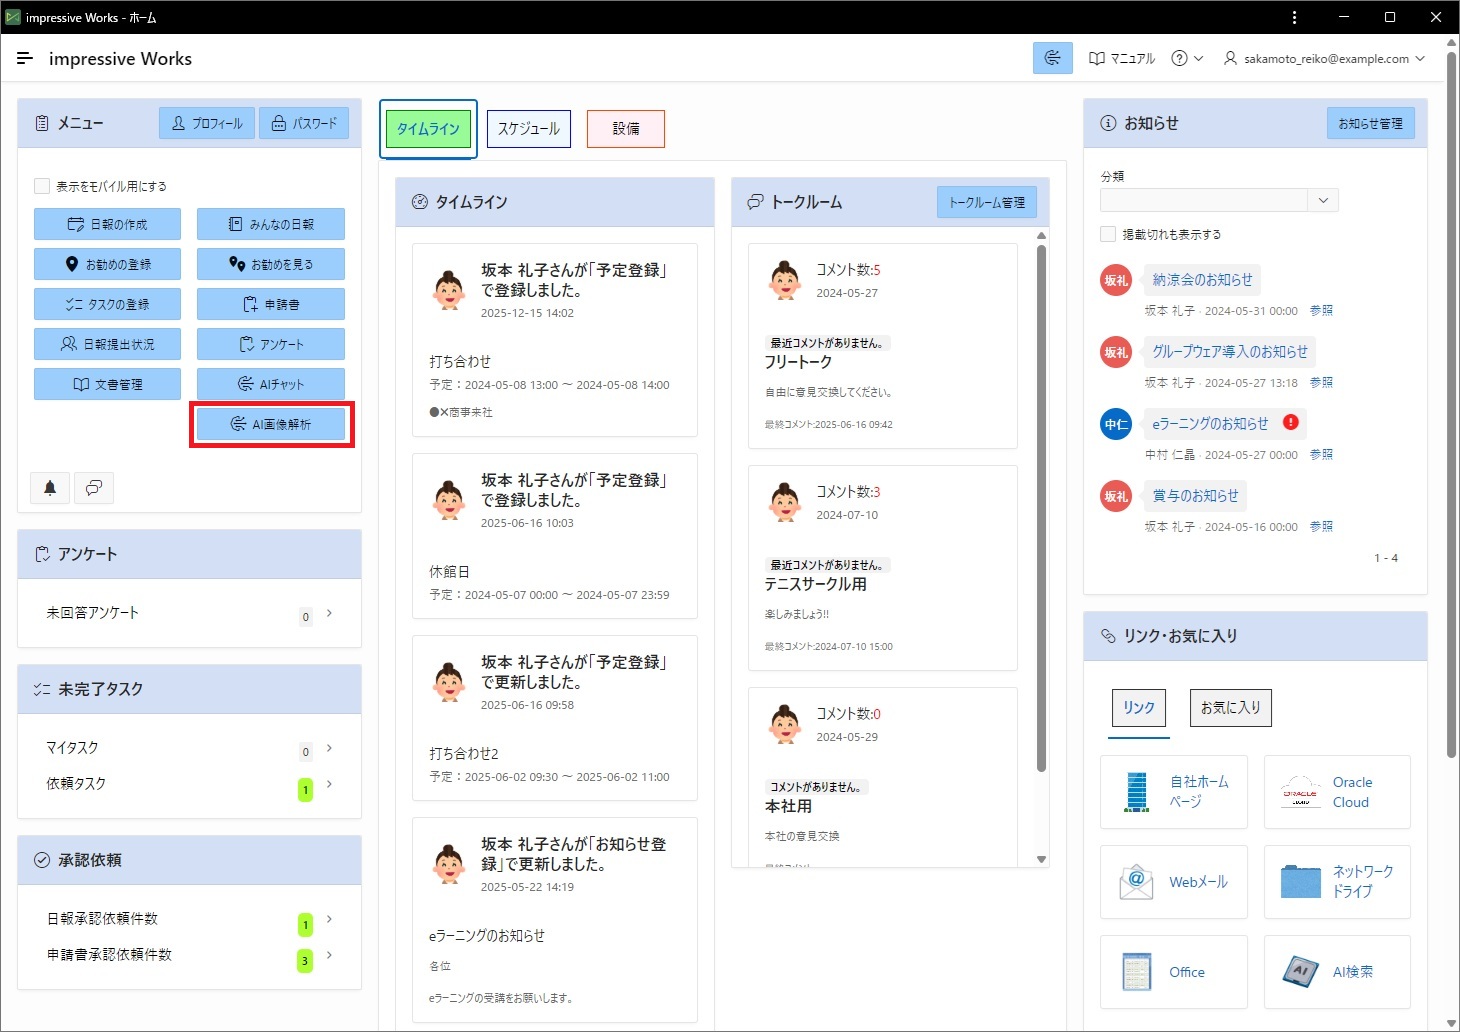The height and width of the screenshot is (1032, 1460).
Task: Click the AI画像解析 button
Action: pos(271,424)
